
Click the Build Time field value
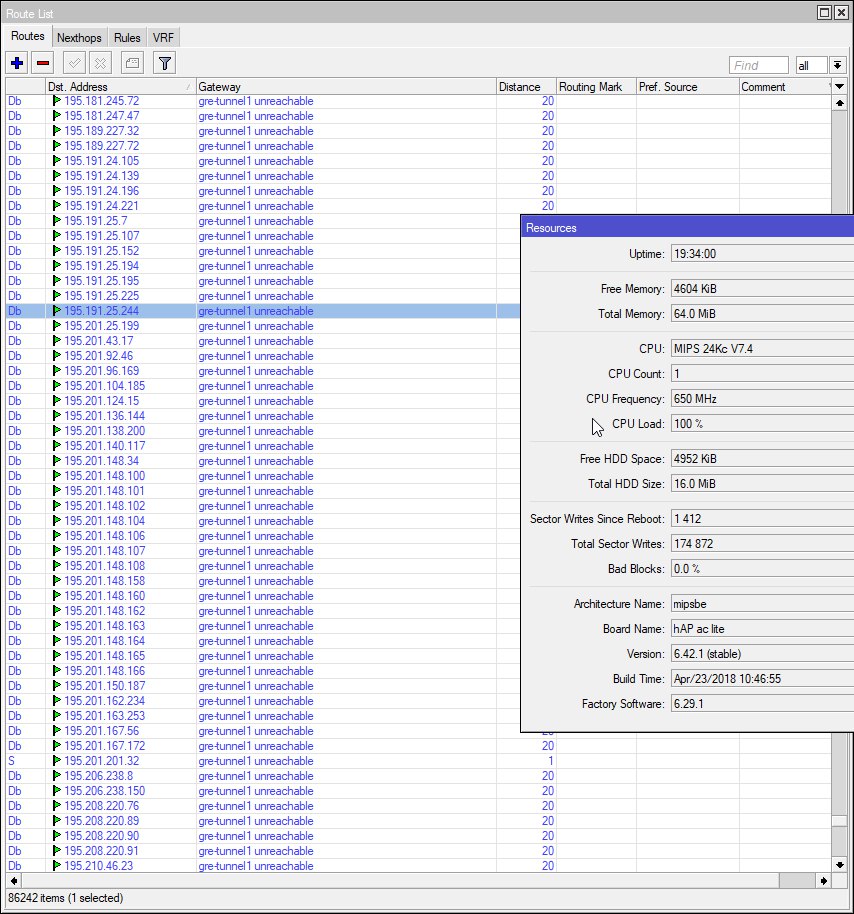(x=762, y=679)
